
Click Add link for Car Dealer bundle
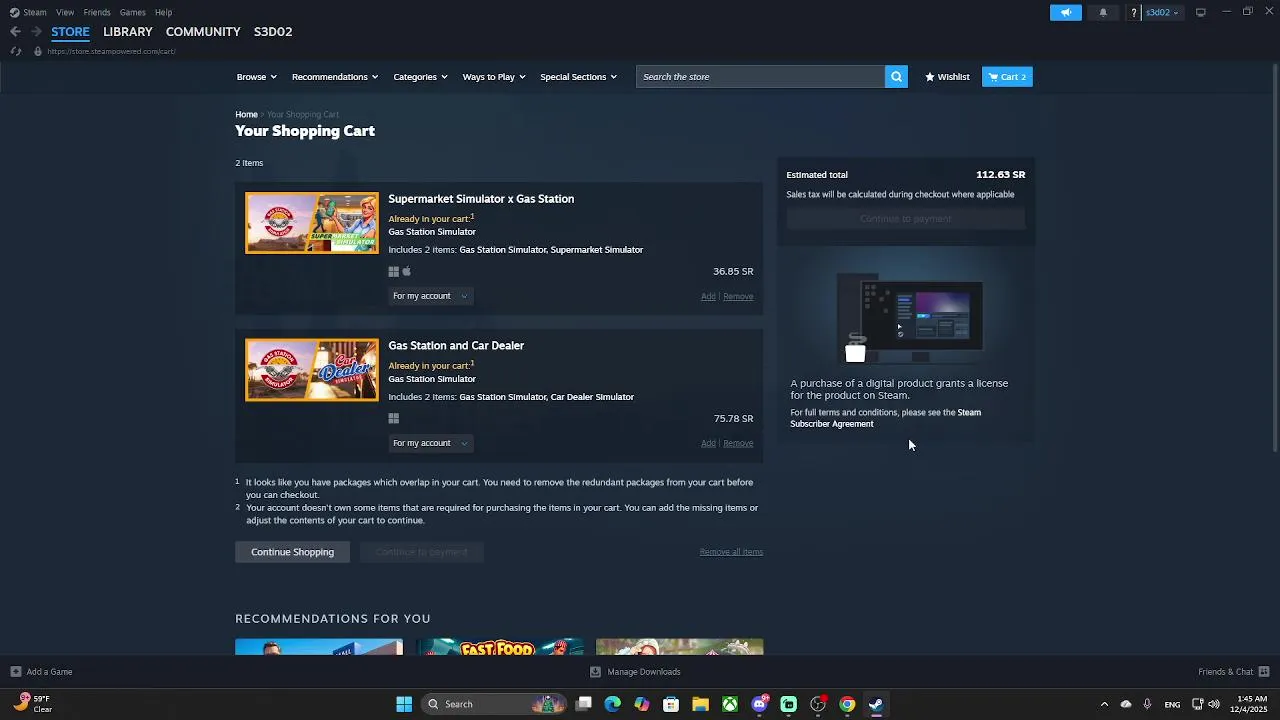(x=708, y=443)
